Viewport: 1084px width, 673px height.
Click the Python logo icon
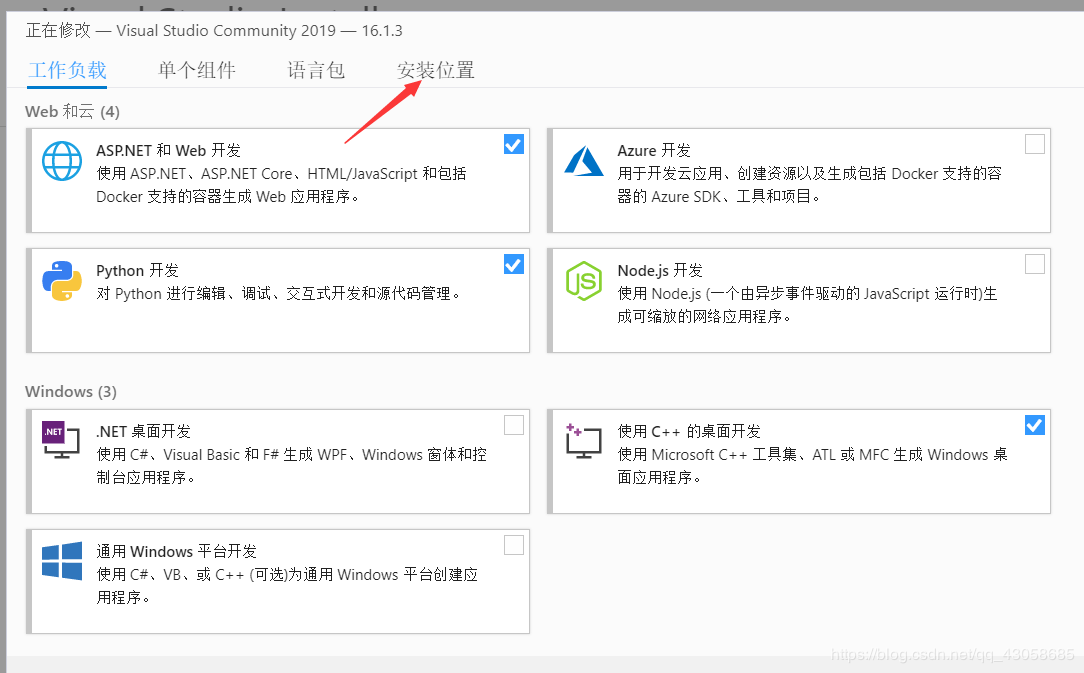62,280
